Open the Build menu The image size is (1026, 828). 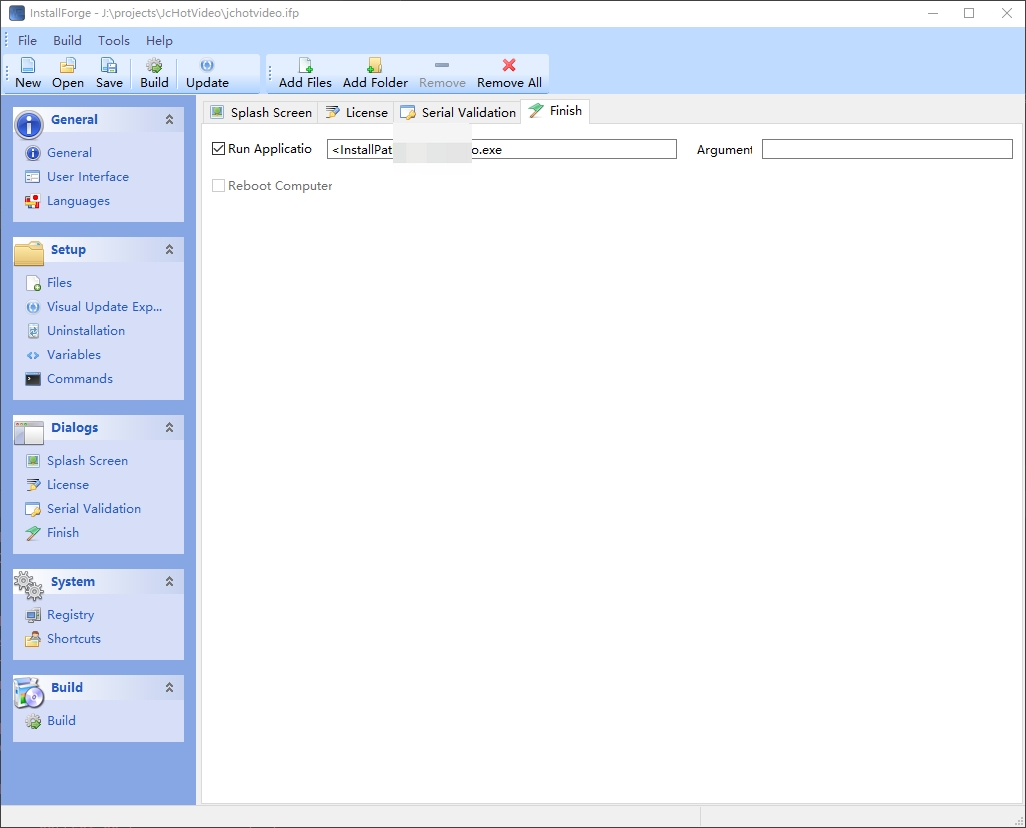(67, 41)
